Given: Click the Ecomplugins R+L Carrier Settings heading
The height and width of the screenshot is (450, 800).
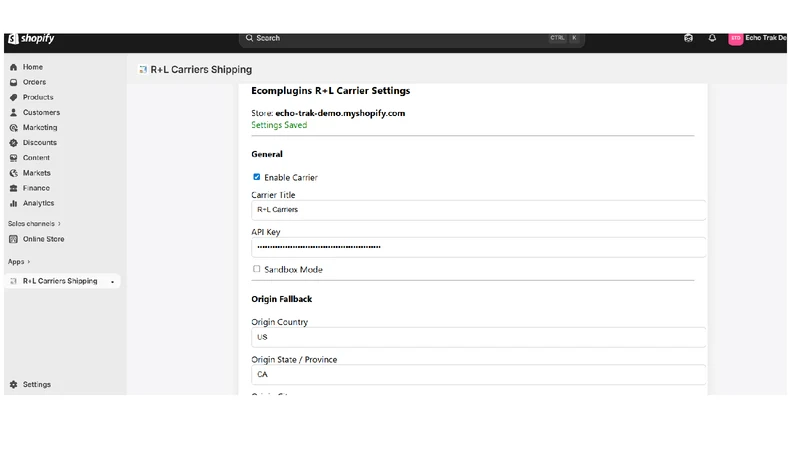Looking at the screenshot, I should tap(331, 91).
